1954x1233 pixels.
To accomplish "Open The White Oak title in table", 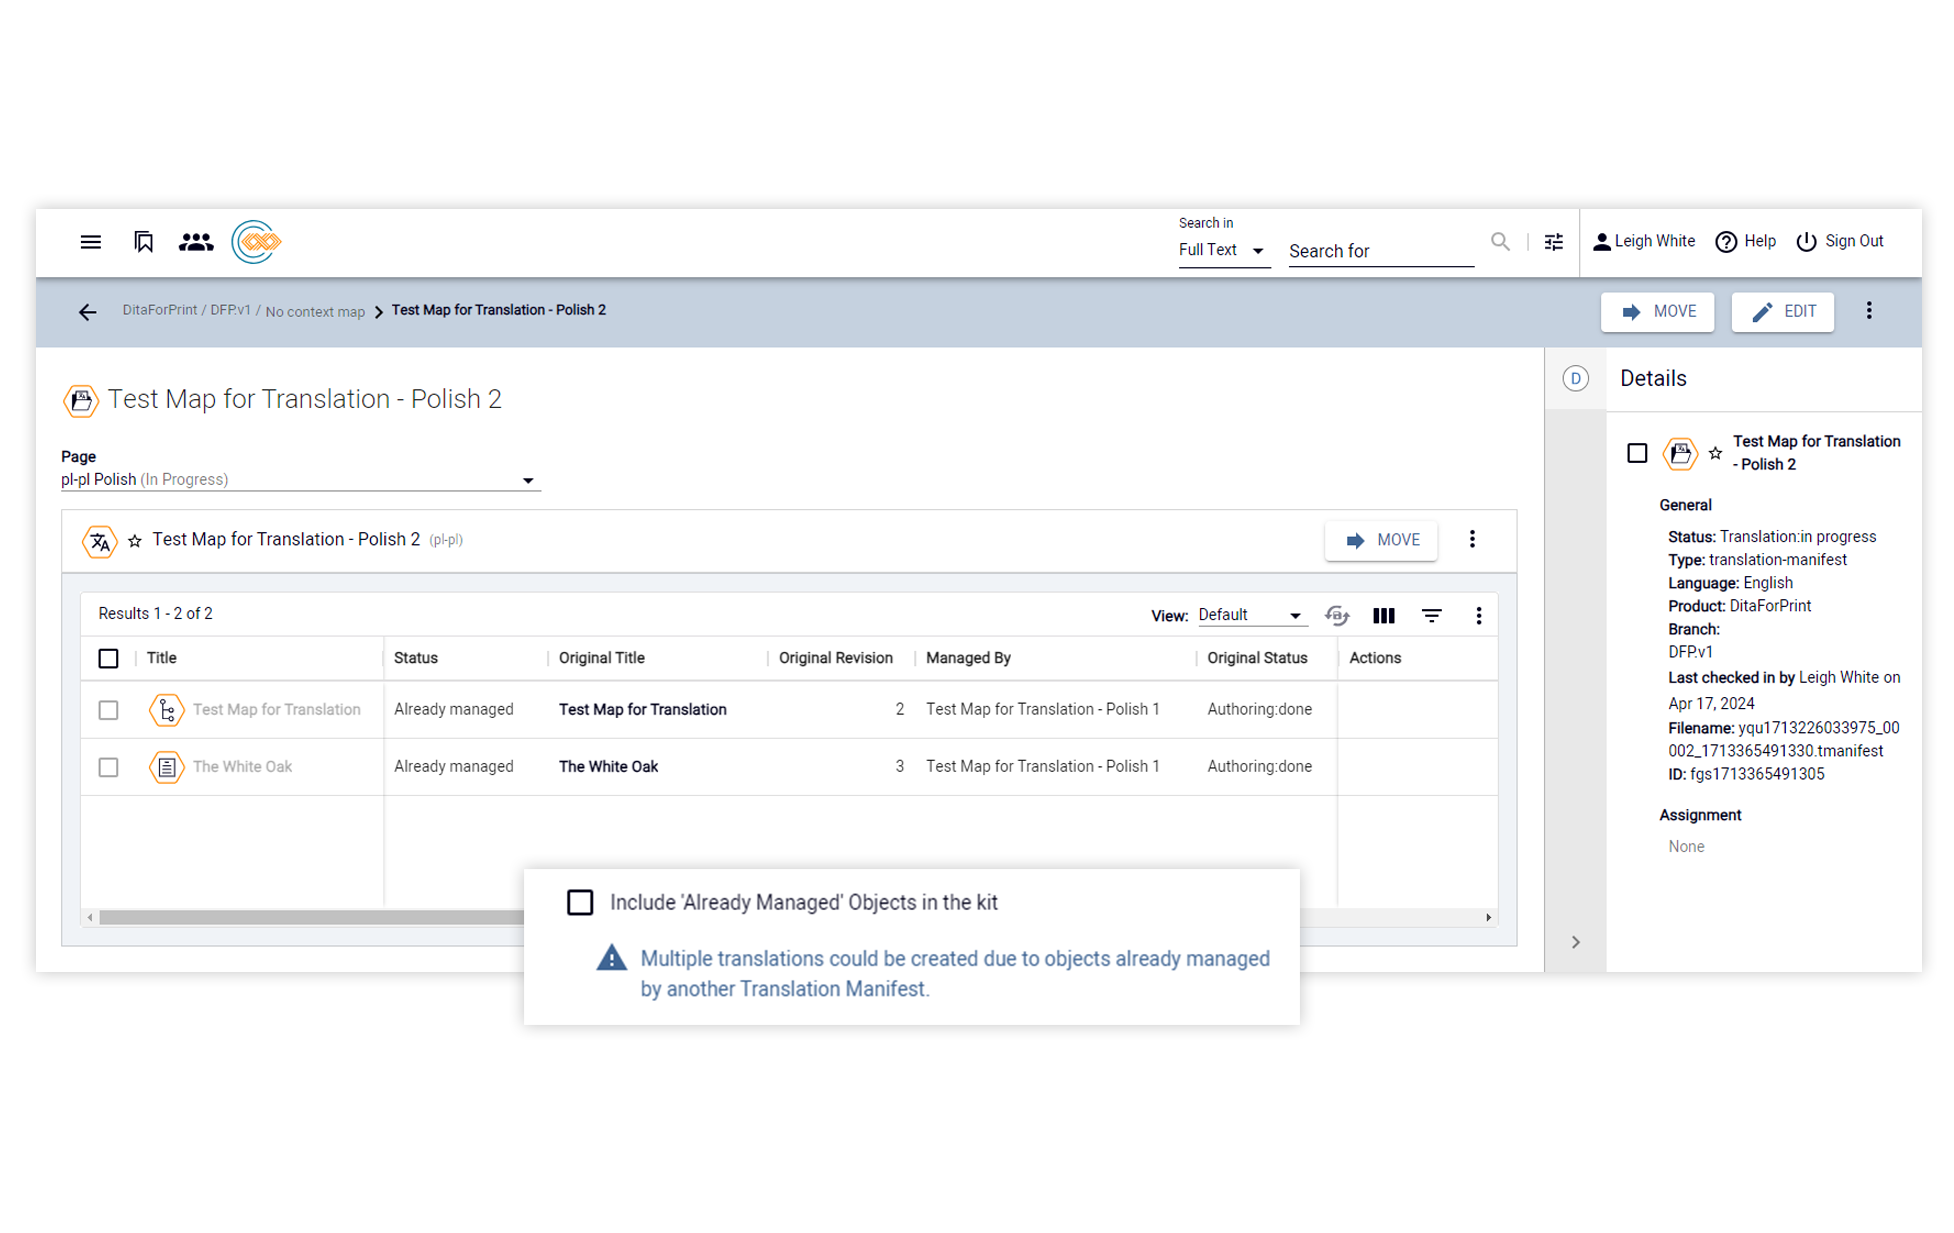I will 242,767.
